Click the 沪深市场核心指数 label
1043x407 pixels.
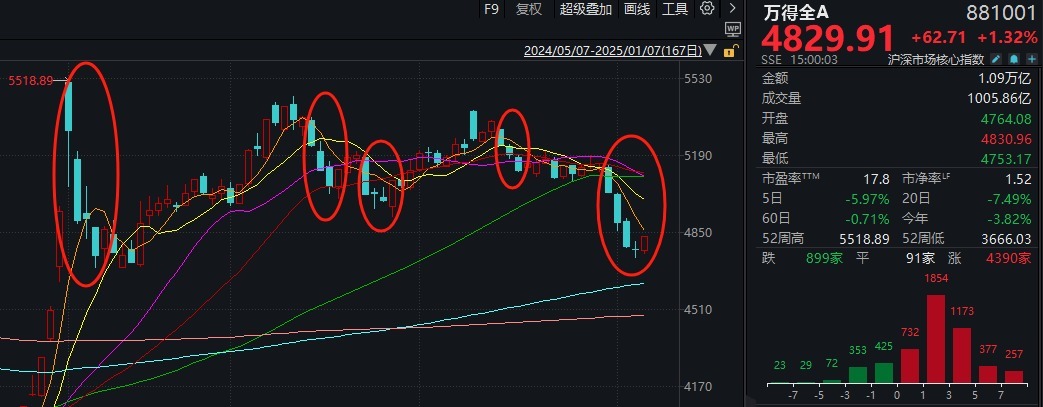tap(936, 59)
